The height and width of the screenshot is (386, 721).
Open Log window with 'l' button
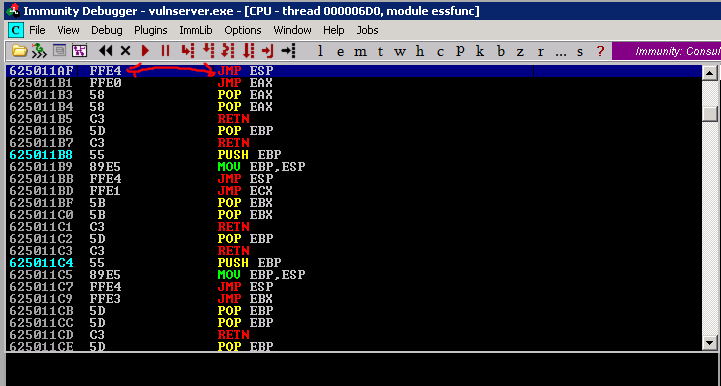(x=320, y=51)
